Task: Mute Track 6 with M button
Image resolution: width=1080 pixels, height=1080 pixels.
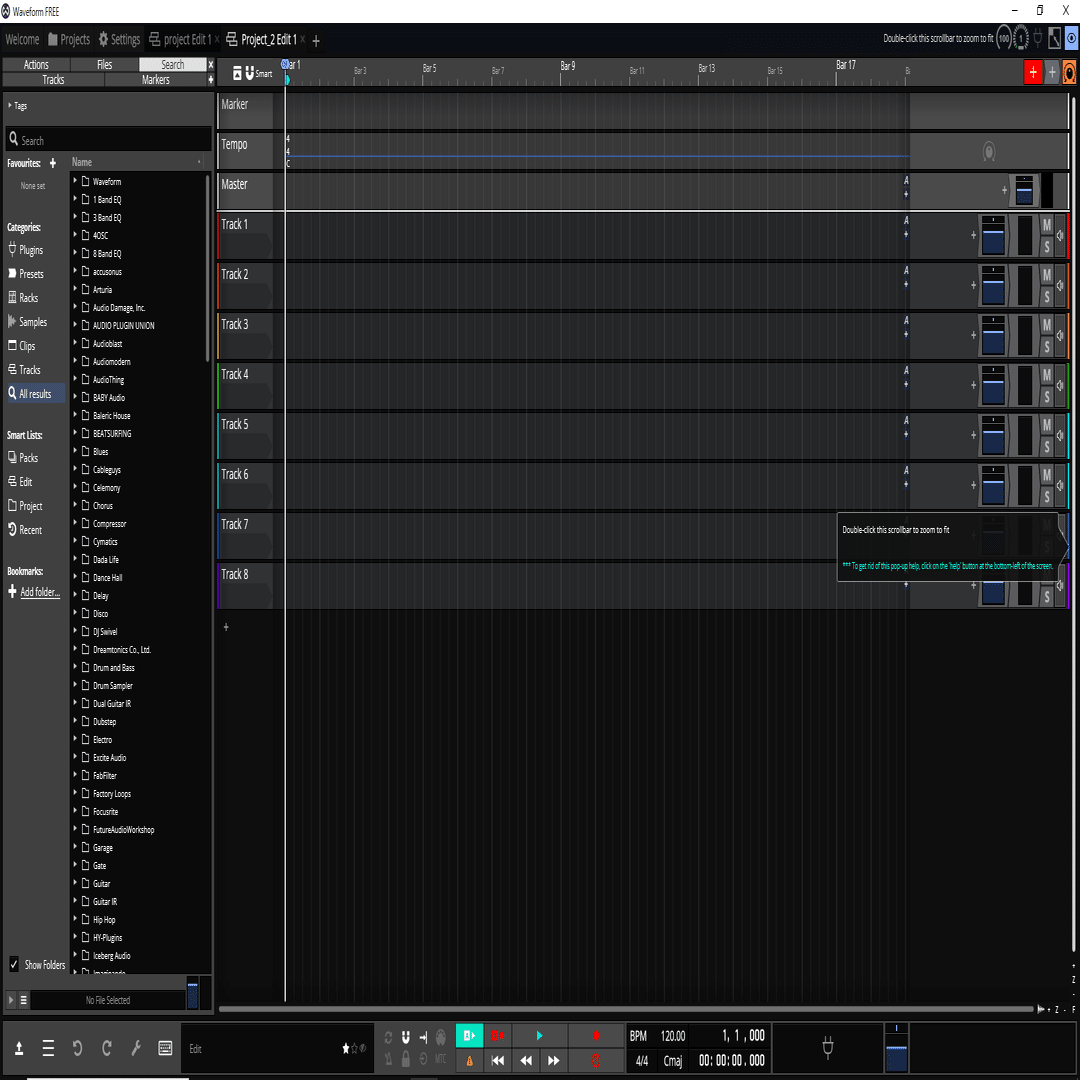Action: (1046, 475)
